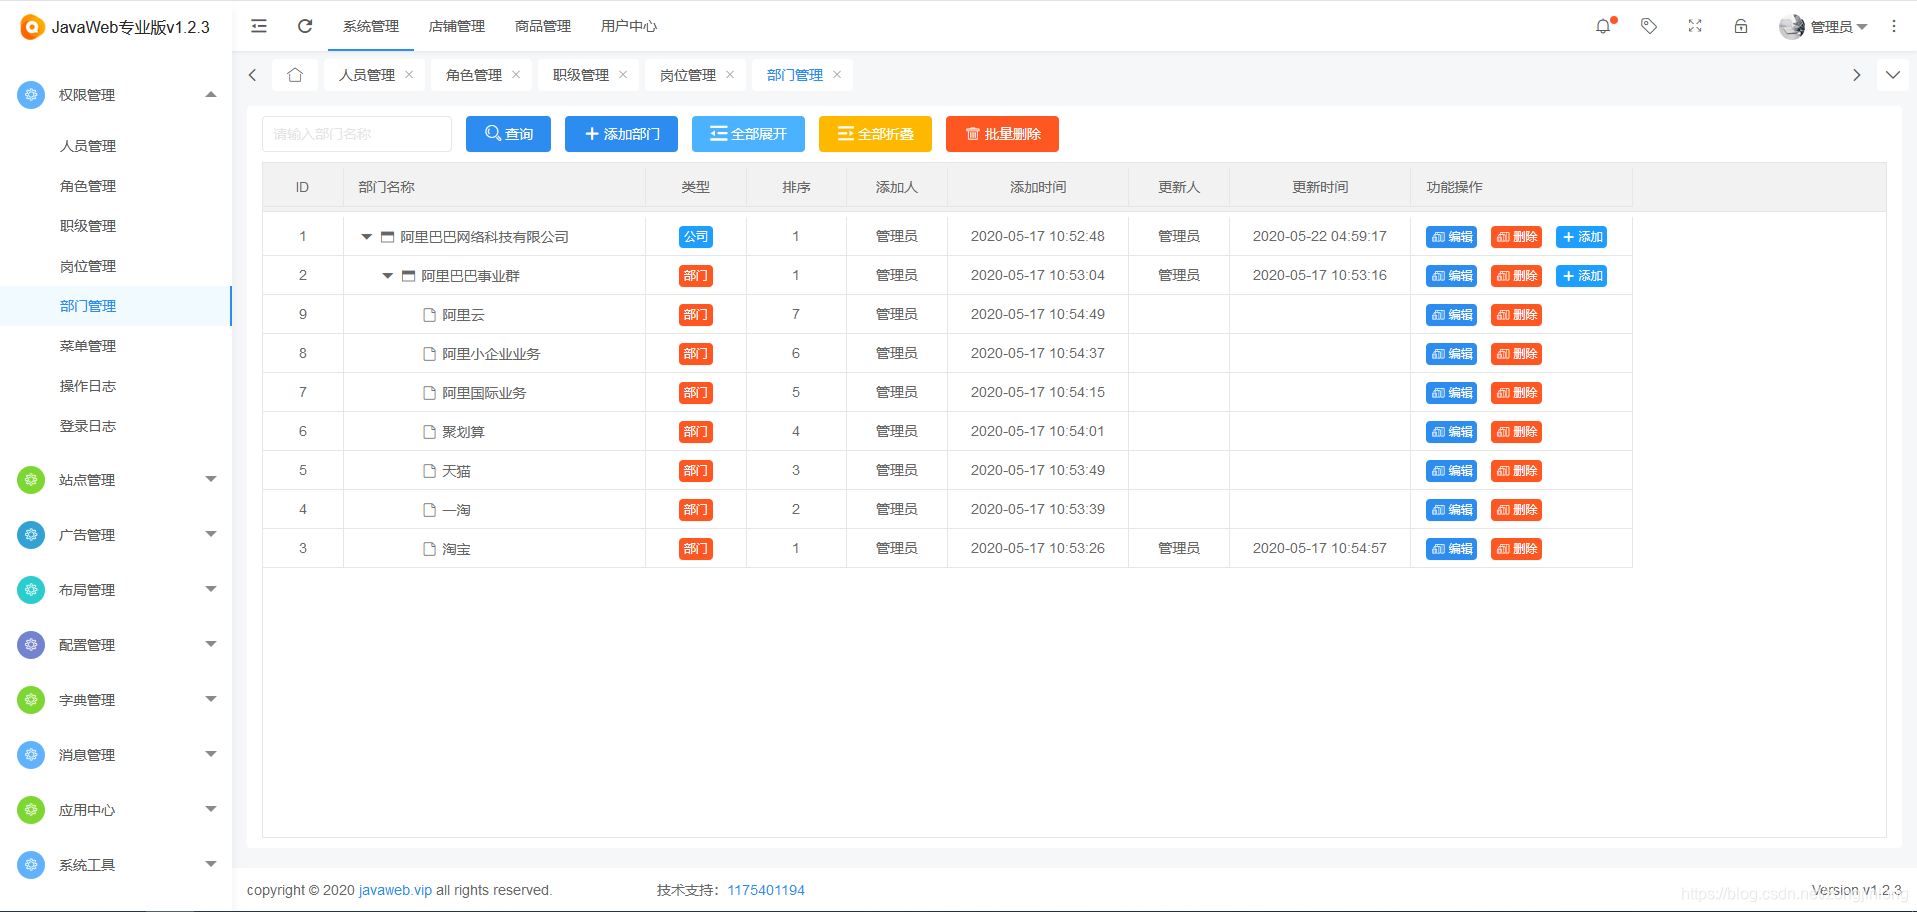The image size is (1917, 912).
Task: Close the 职级管理 tab
Action: pos(623,75)
